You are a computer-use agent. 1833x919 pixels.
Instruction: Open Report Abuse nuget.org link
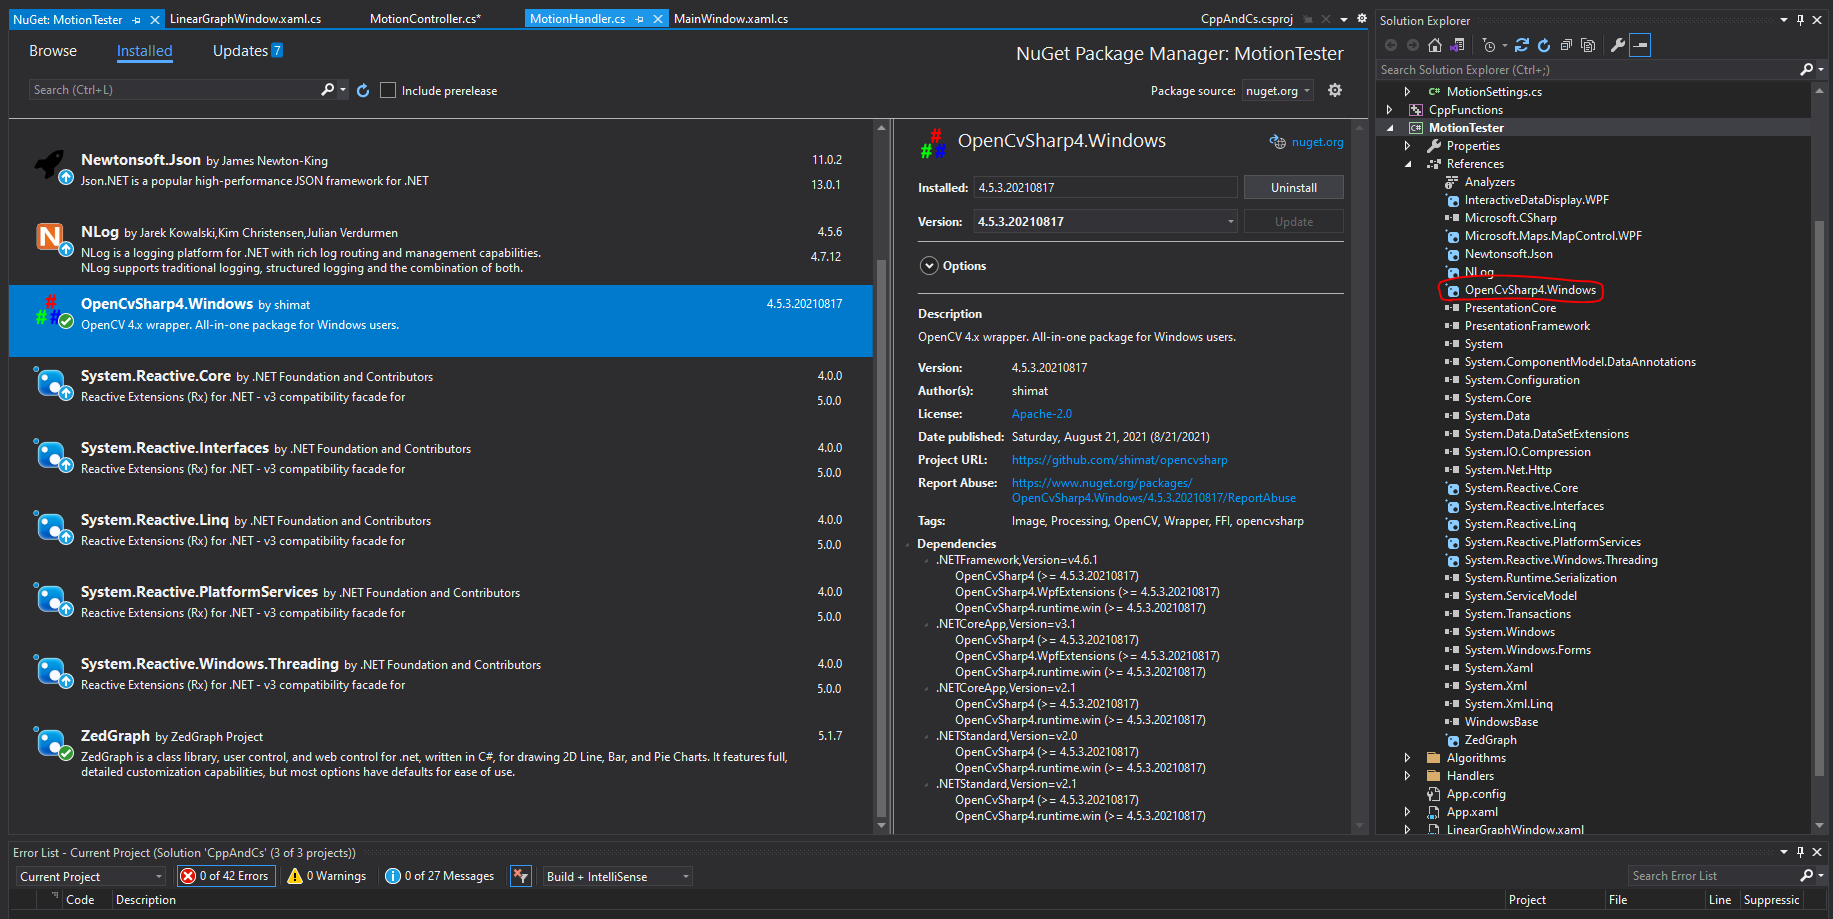point(1153,490)
